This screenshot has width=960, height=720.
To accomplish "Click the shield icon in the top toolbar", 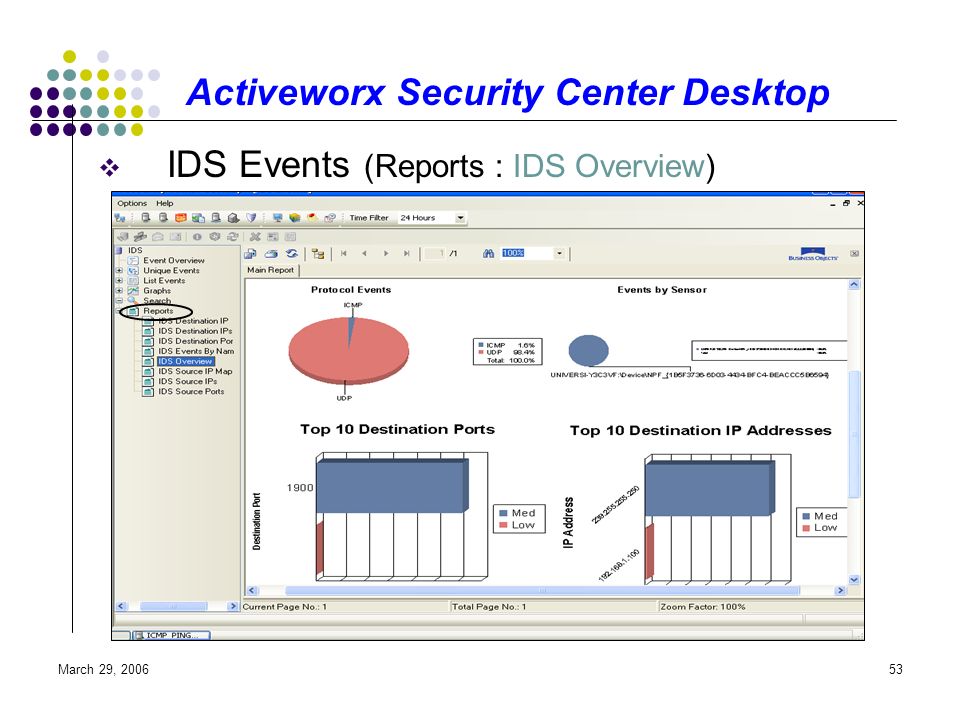I will point(251,218).
